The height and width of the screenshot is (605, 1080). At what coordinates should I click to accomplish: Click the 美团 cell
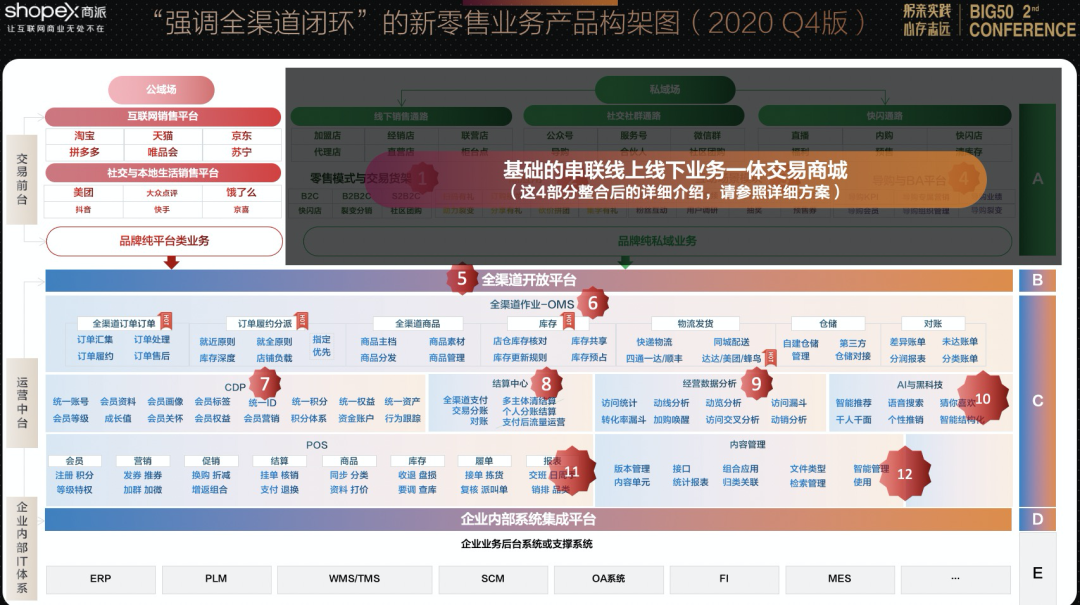click(84, 192)
